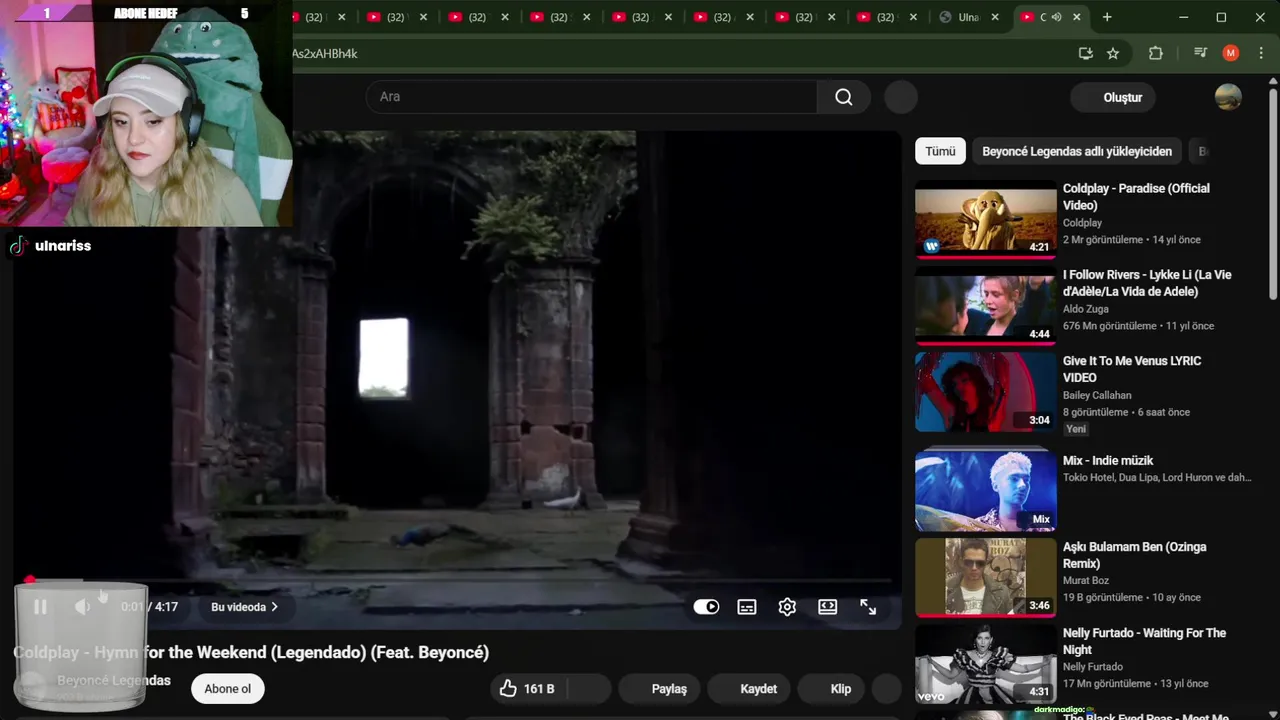This screenshot has height=720, width=1280.
Task: Click the 'Klip' button
Action: (x=833, y=688)
